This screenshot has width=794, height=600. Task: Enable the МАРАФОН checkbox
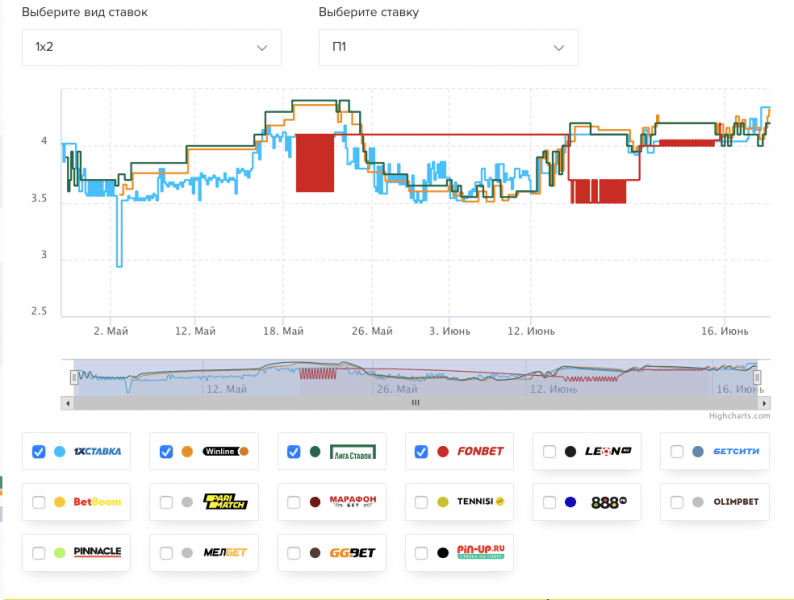pyautogui.click(x=294, y=502)
